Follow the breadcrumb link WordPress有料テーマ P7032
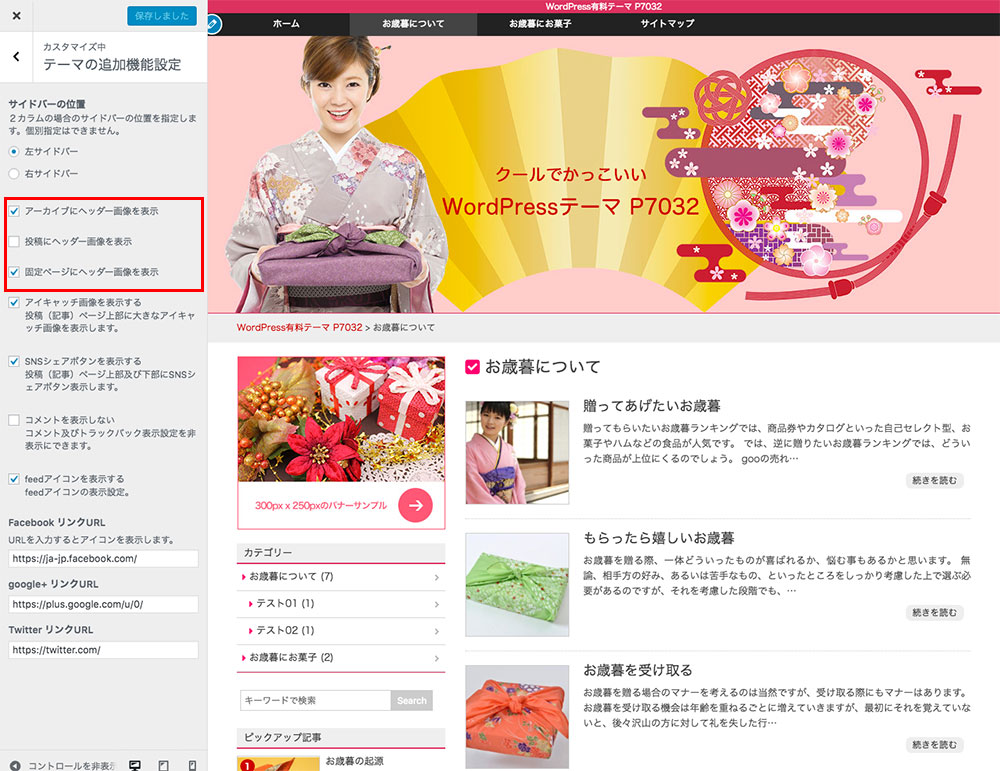Image resolution: width=1000 pixels, height=771 pixels. click(x=299, y=327)
